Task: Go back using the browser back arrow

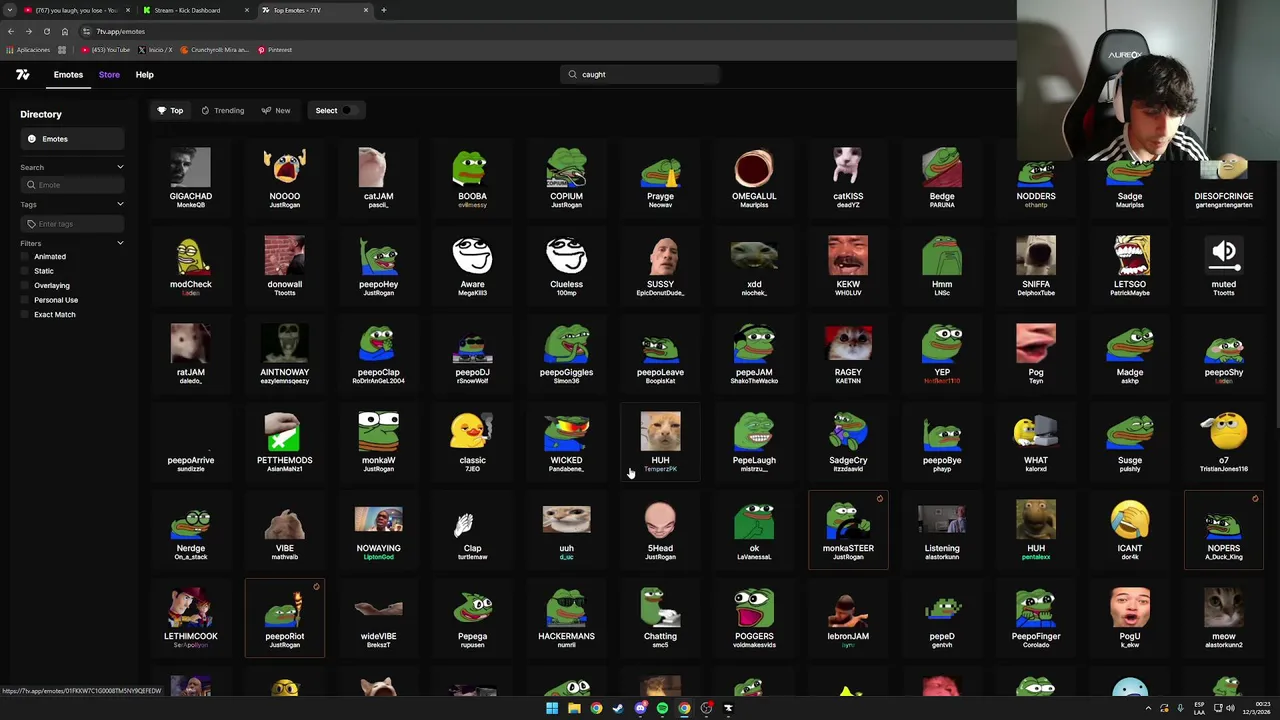Action: [x=11, y=31]
